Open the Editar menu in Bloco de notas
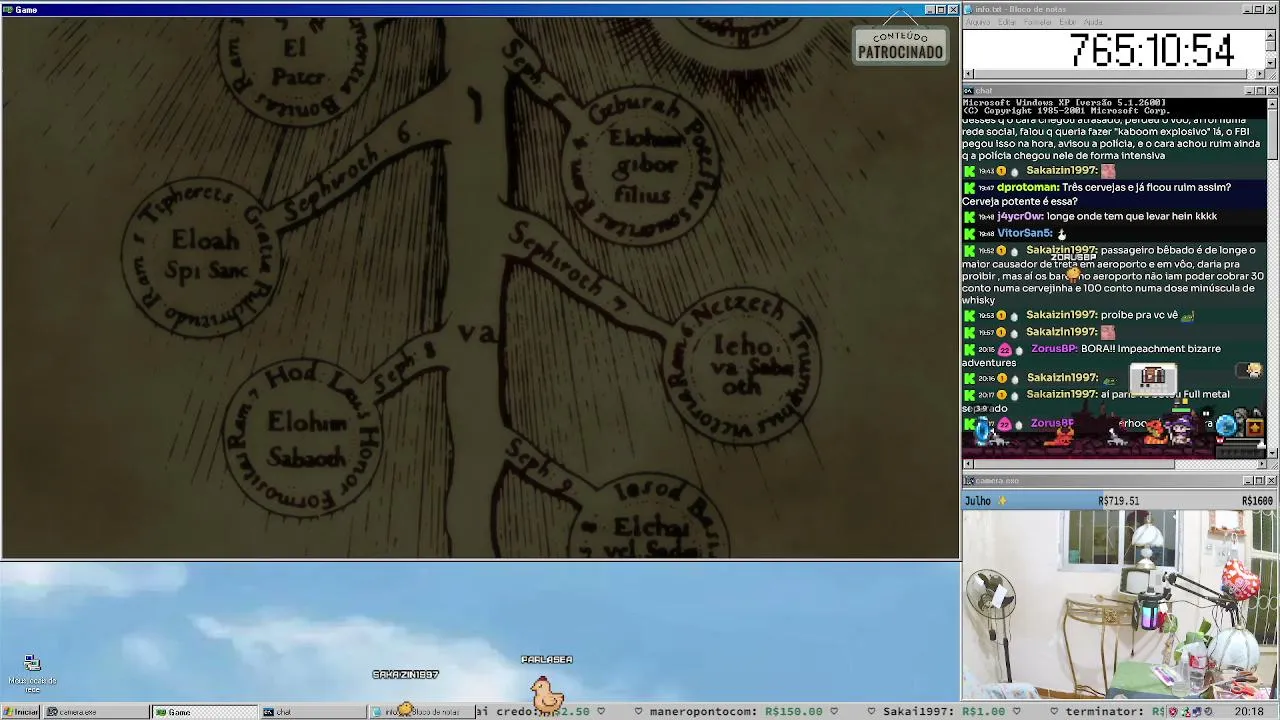The height and width of the screenshot is (720, 1280). (x=1007, y=22)
